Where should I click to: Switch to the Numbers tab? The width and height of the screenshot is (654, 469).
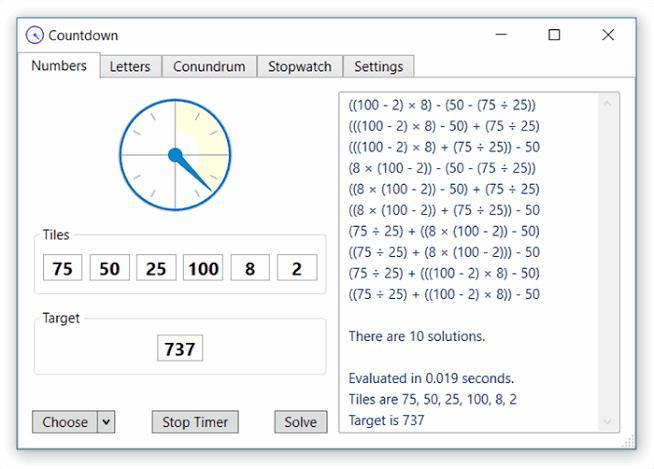[x=59, y=66]
